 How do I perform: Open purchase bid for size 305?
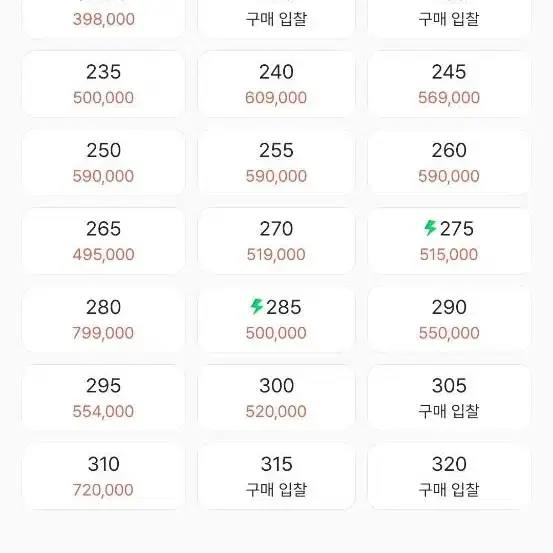(449, 398)
